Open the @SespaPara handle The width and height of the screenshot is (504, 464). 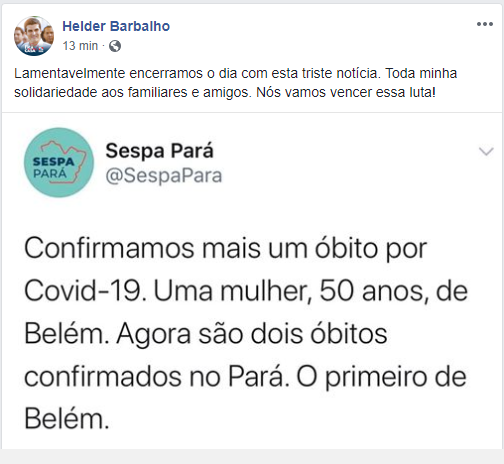(164, 176)
